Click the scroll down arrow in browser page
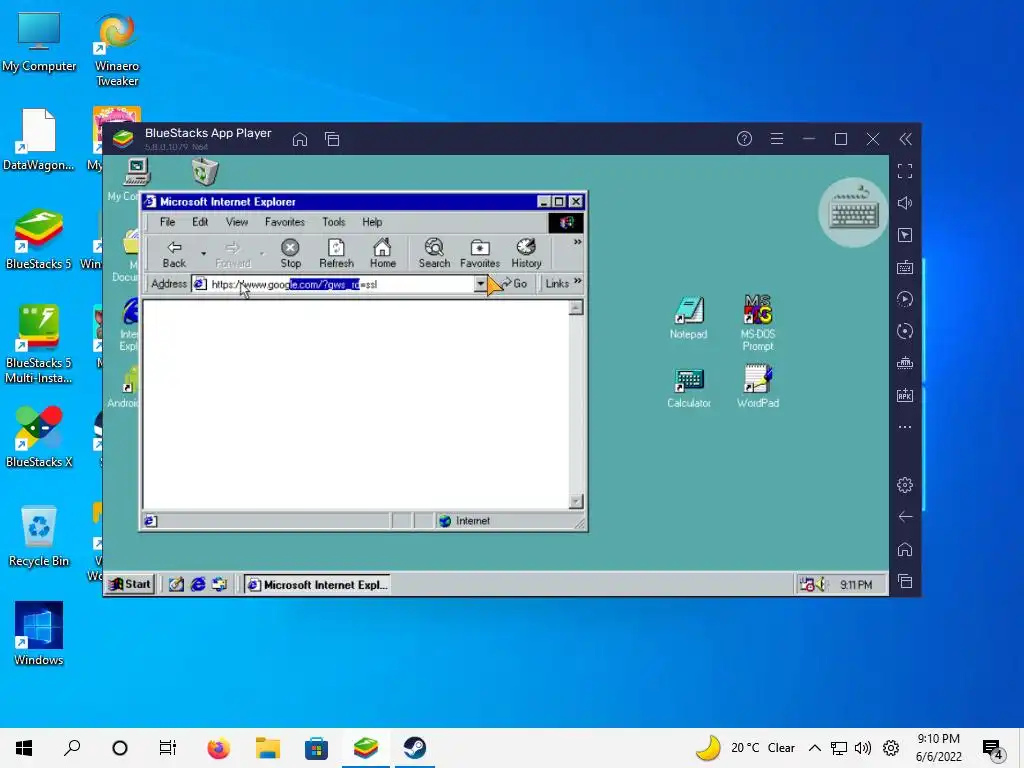1024x768 pixels. tap(575, 502)
